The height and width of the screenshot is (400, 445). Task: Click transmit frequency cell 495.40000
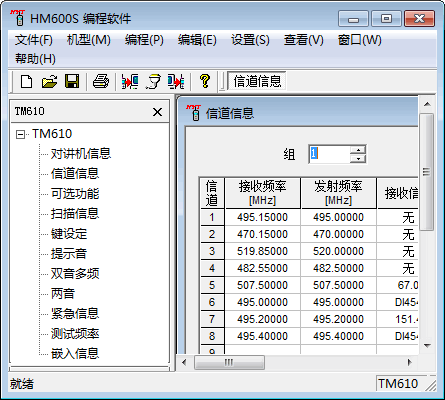click(x=339, y=336)
